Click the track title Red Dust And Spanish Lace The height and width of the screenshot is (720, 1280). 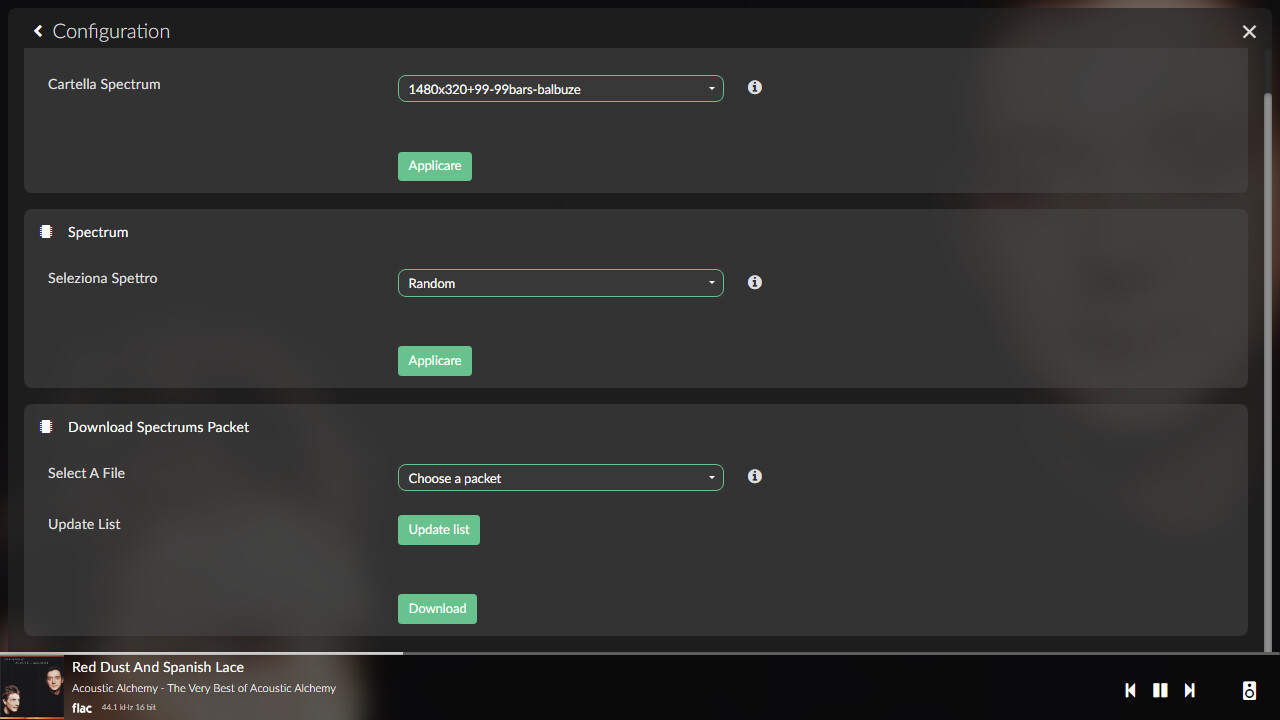coord(158,667)
